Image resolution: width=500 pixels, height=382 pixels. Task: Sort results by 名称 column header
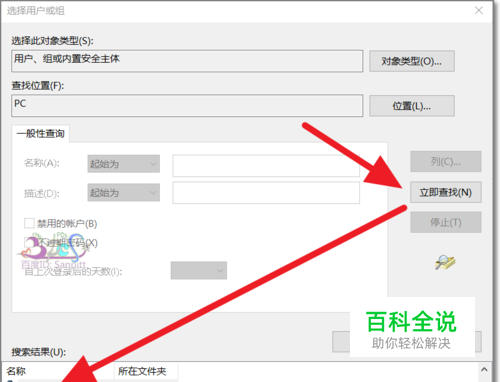click(59, 371)
